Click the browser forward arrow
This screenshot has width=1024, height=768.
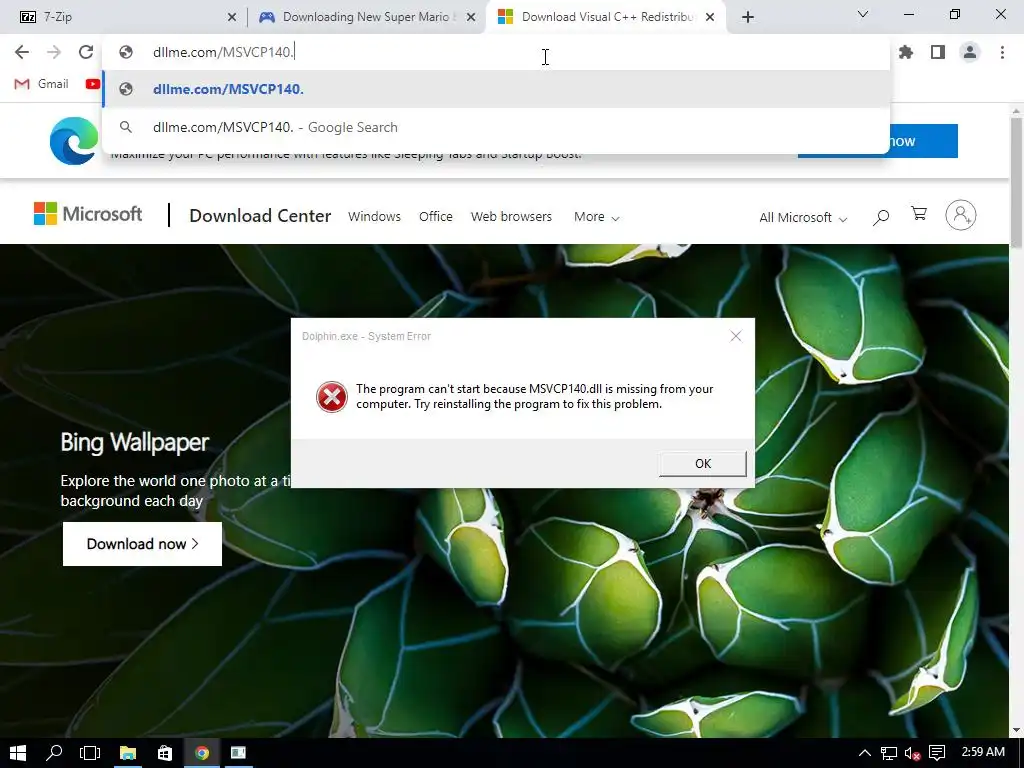click(x=54, y=52)
